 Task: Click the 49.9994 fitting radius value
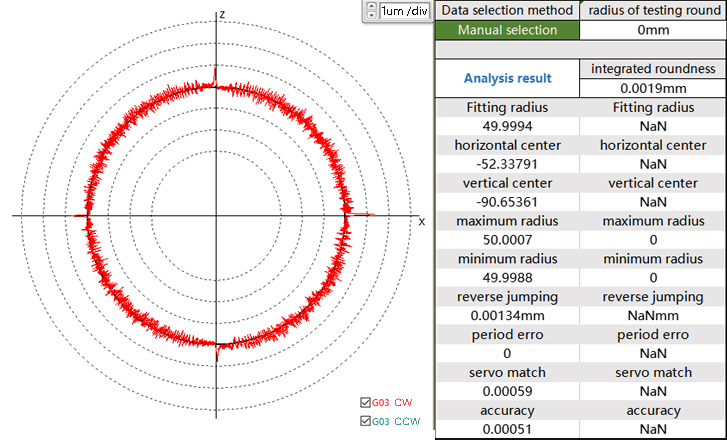(x=507, y=126)
